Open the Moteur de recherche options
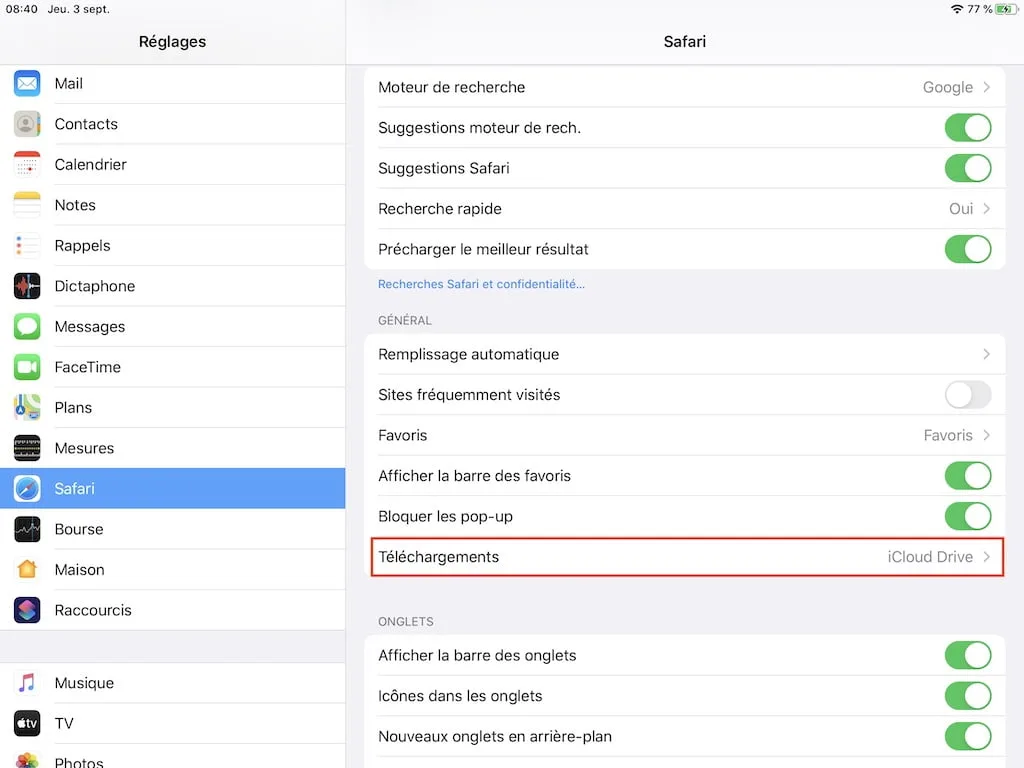This screenshot has width=1024, height=768. tap(685, 87)
